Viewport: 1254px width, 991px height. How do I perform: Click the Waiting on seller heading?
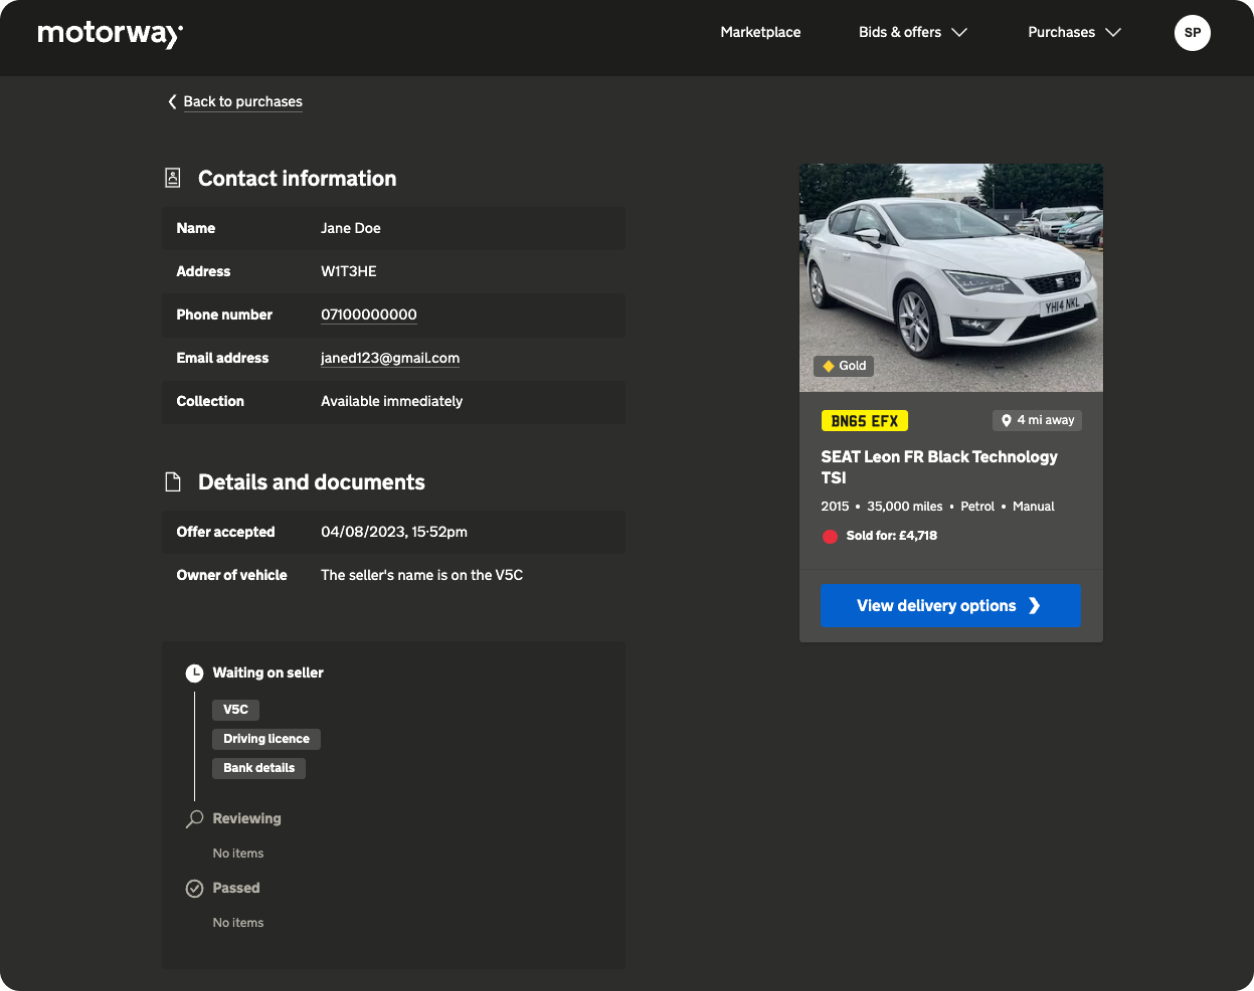268,673
